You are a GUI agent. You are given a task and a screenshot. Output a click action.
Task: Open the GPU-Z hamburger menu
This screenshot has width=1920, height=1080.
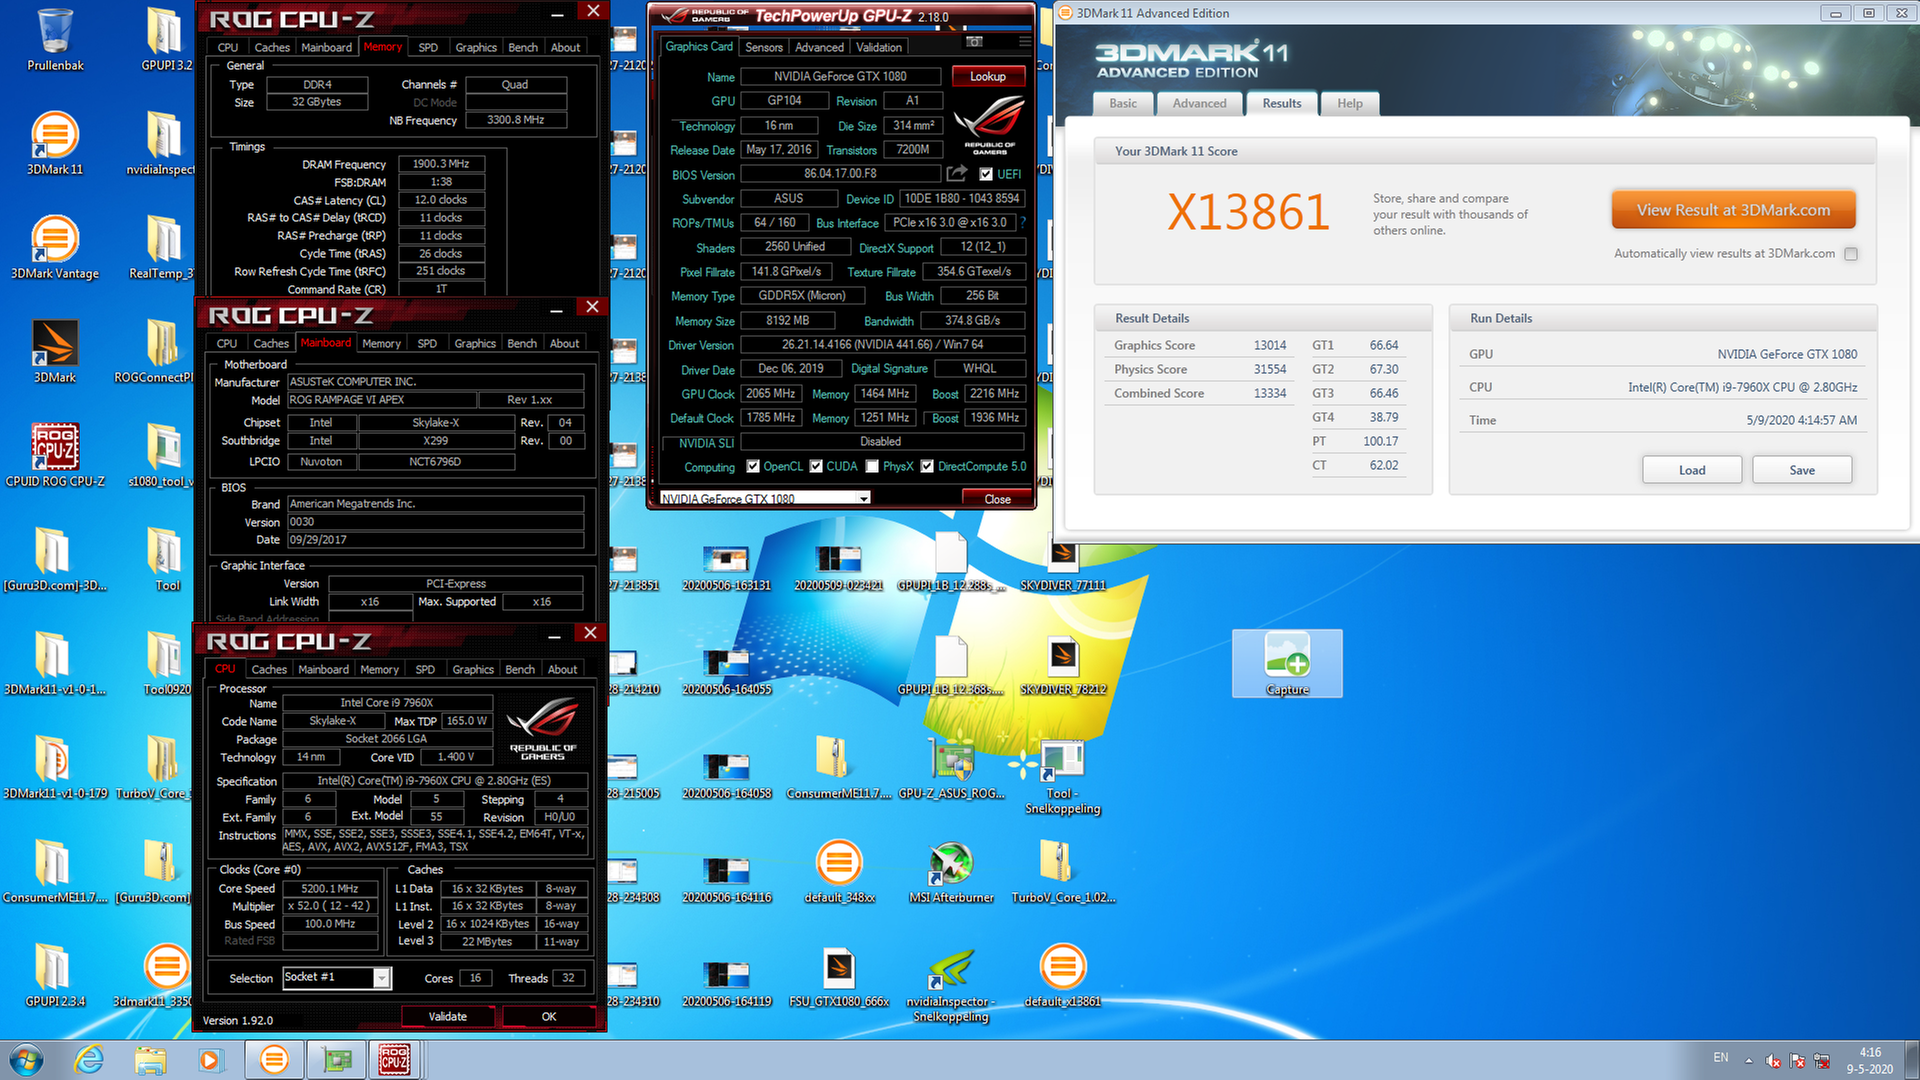[1024, 42]
